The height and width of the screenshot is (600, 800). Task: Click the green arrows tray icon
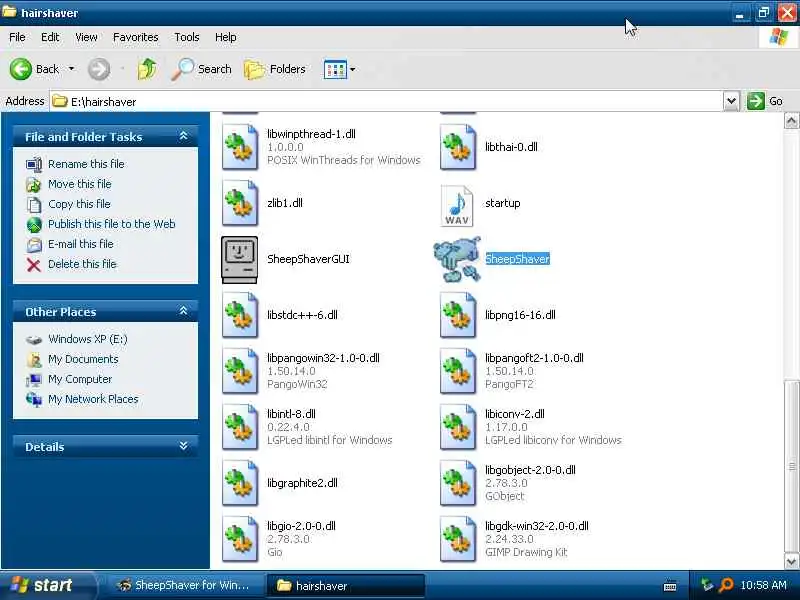(707, 585)
